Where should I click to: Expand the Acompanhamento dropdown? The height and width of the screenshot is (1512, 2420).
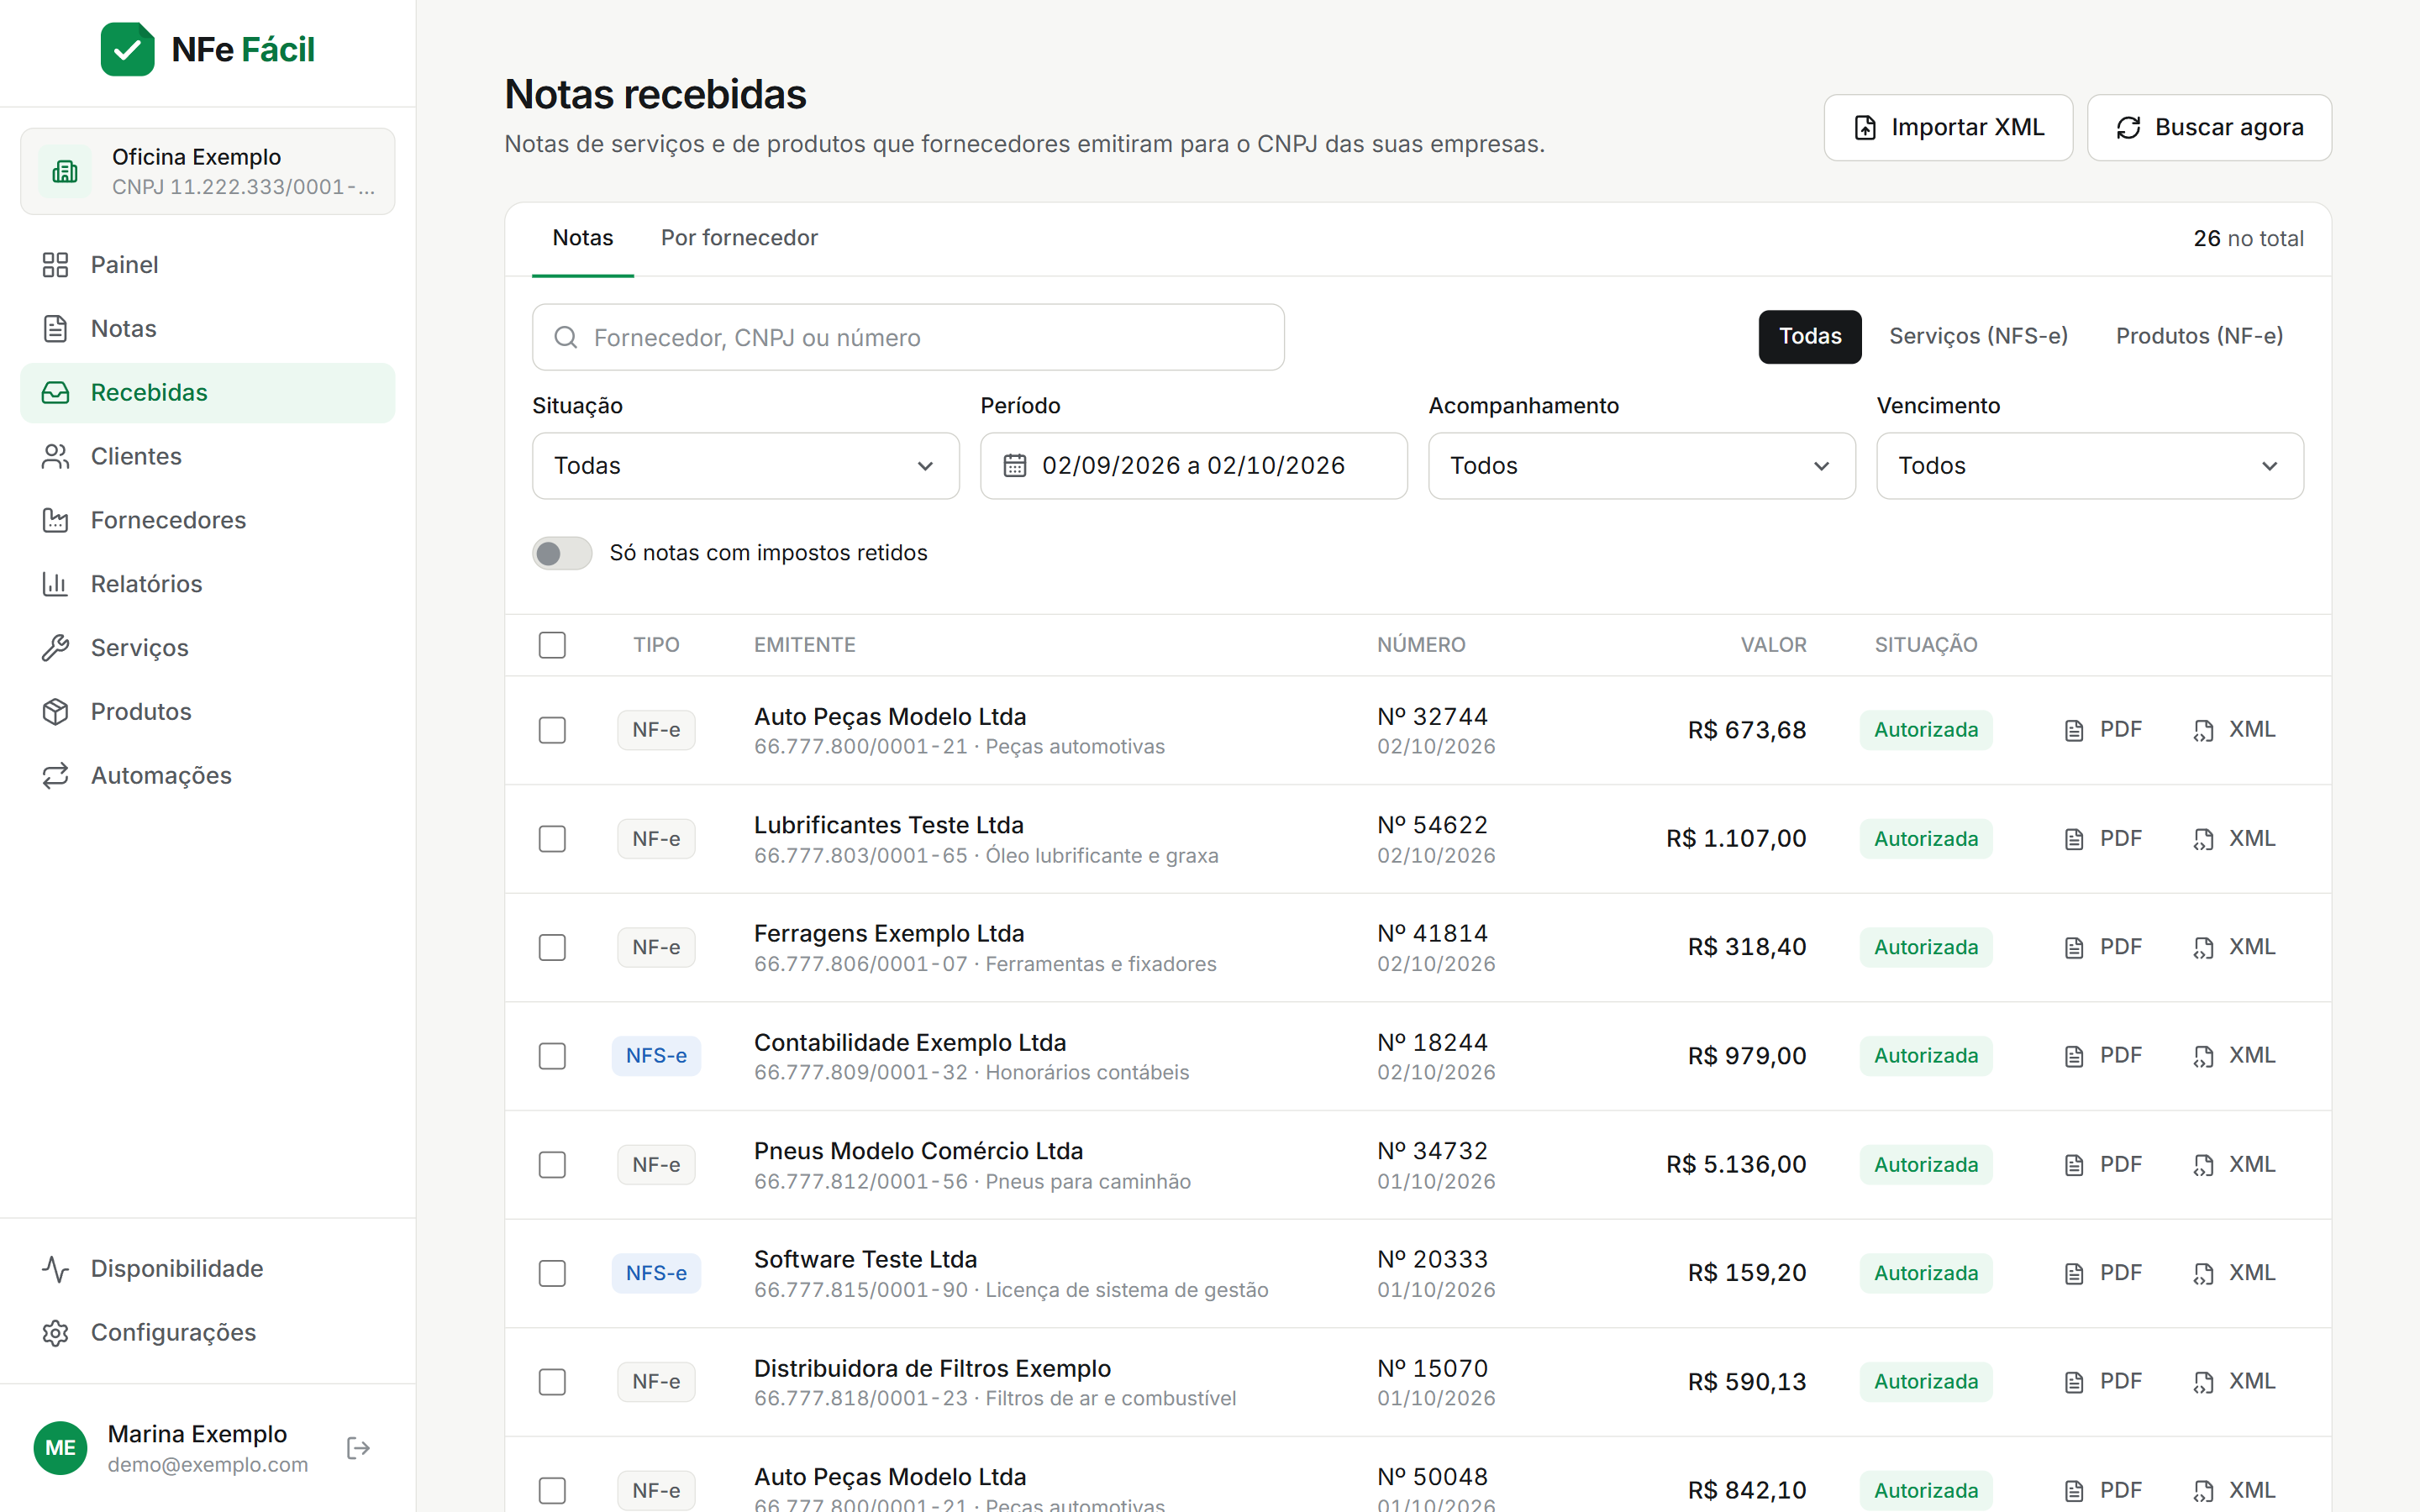[1641, 466]
